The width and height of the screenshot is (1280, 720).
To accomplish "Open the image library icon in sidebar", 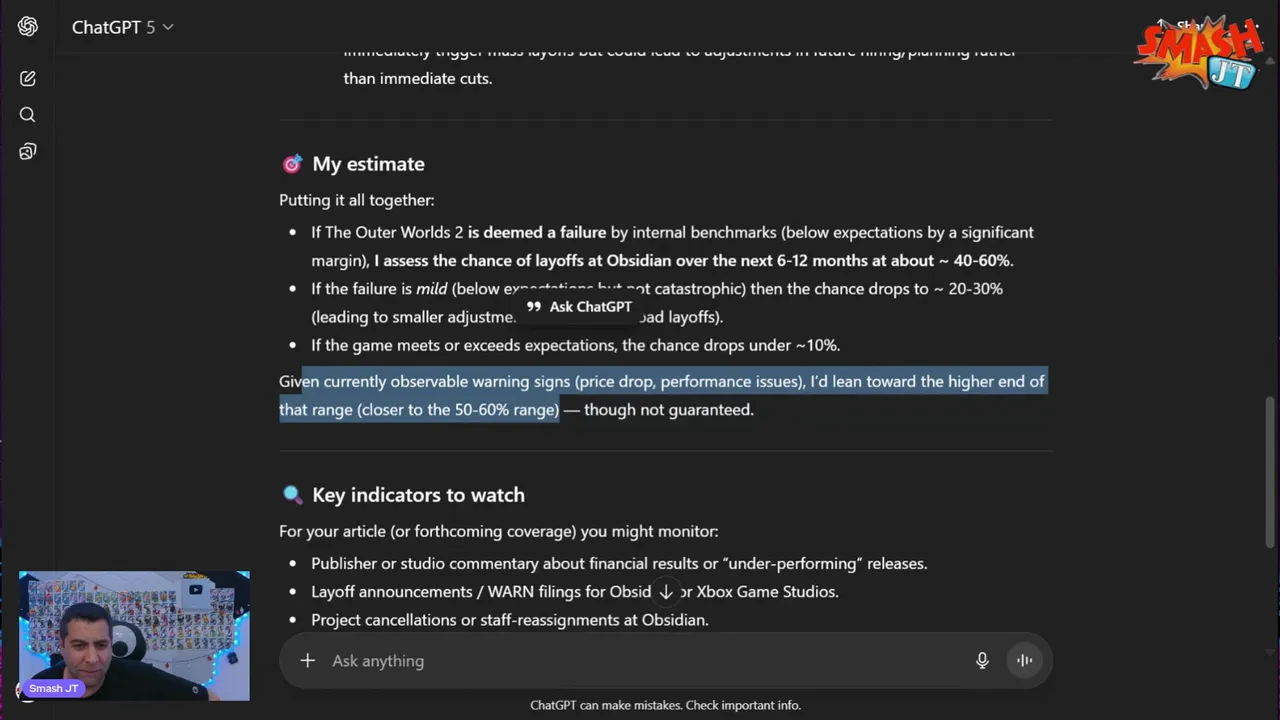I will pos(28,152).
